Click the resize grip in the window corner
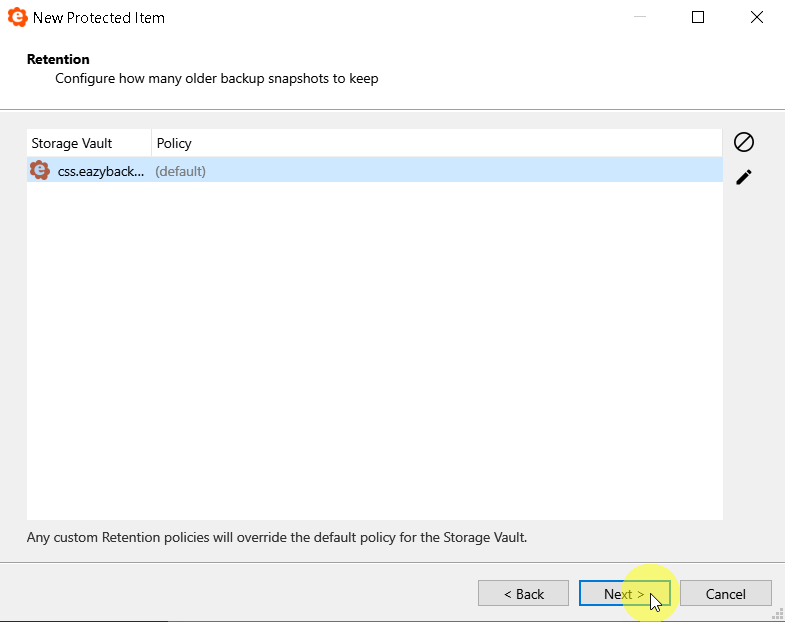The height and width of the screenshot is (622, 785). point(778,615)
